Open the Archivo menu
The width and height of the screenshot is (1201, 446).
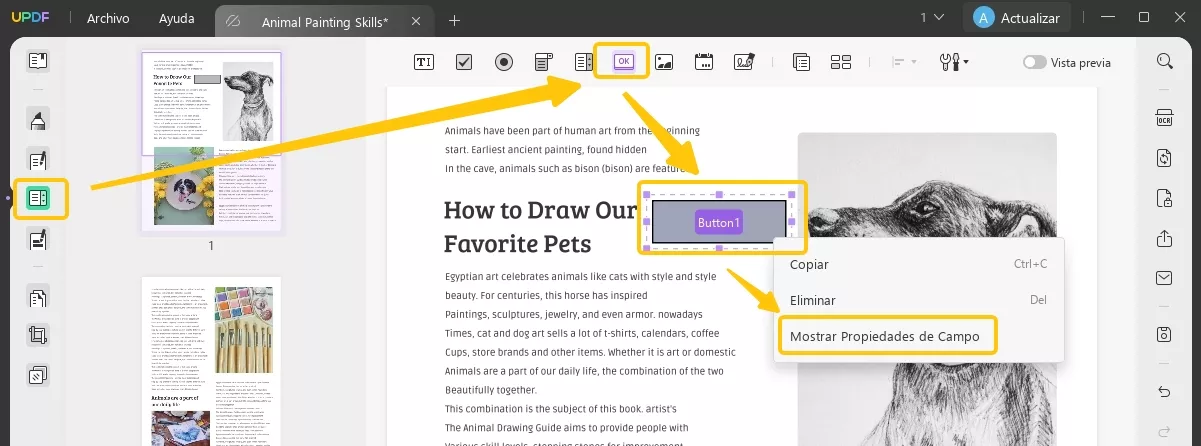click(107, 19)
